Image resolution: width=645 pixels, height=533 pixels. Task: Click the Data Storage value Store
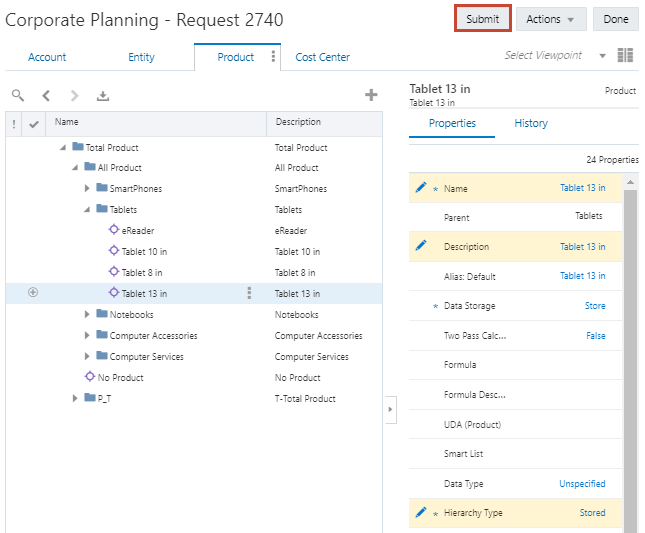pyautogui.click(x=595, y=306)
